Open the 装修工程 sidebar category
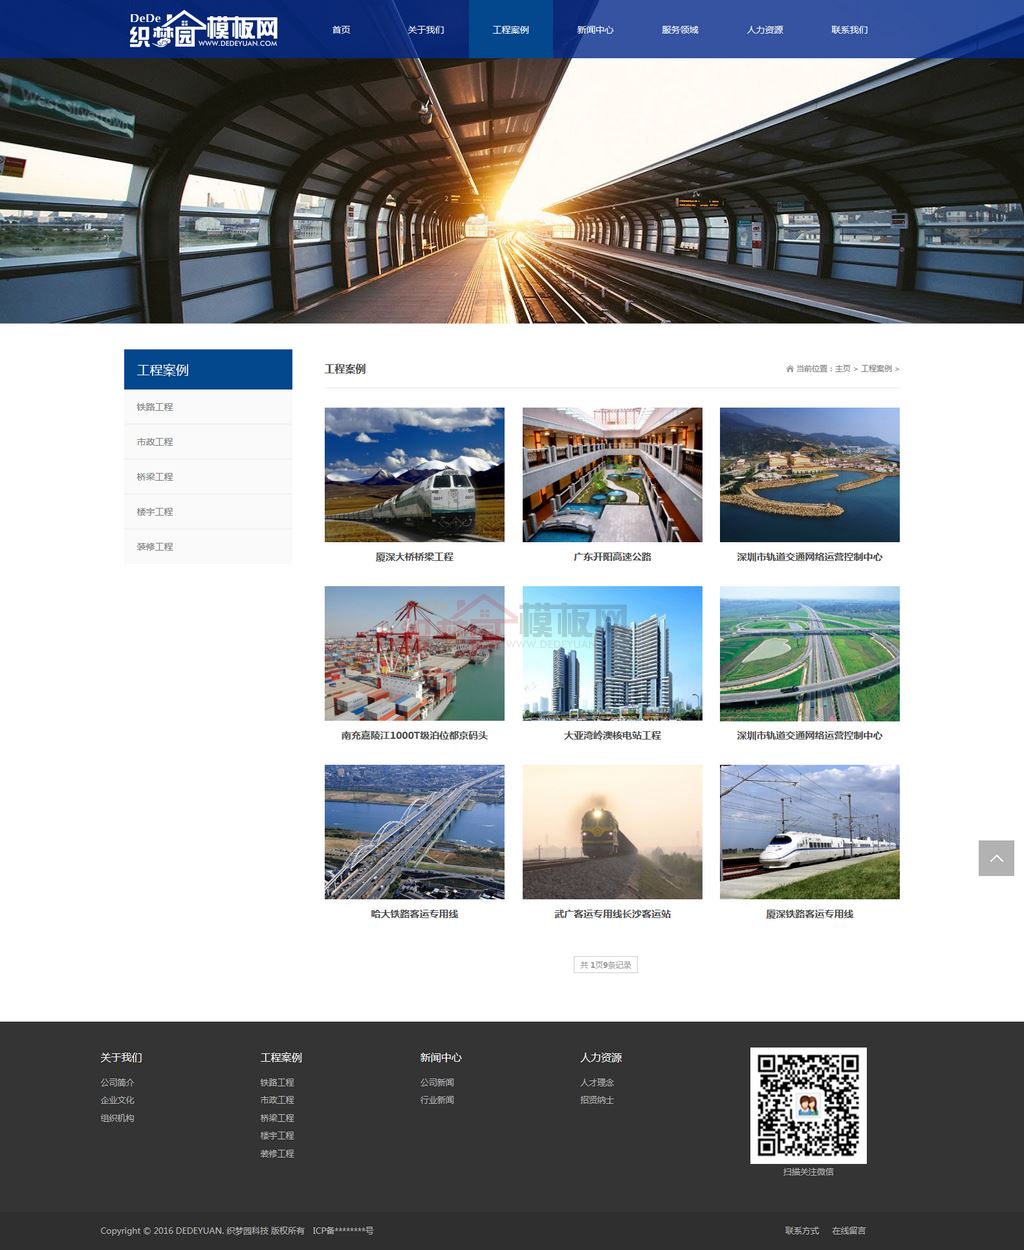The image size is (1024, 1250). [155, 547]
